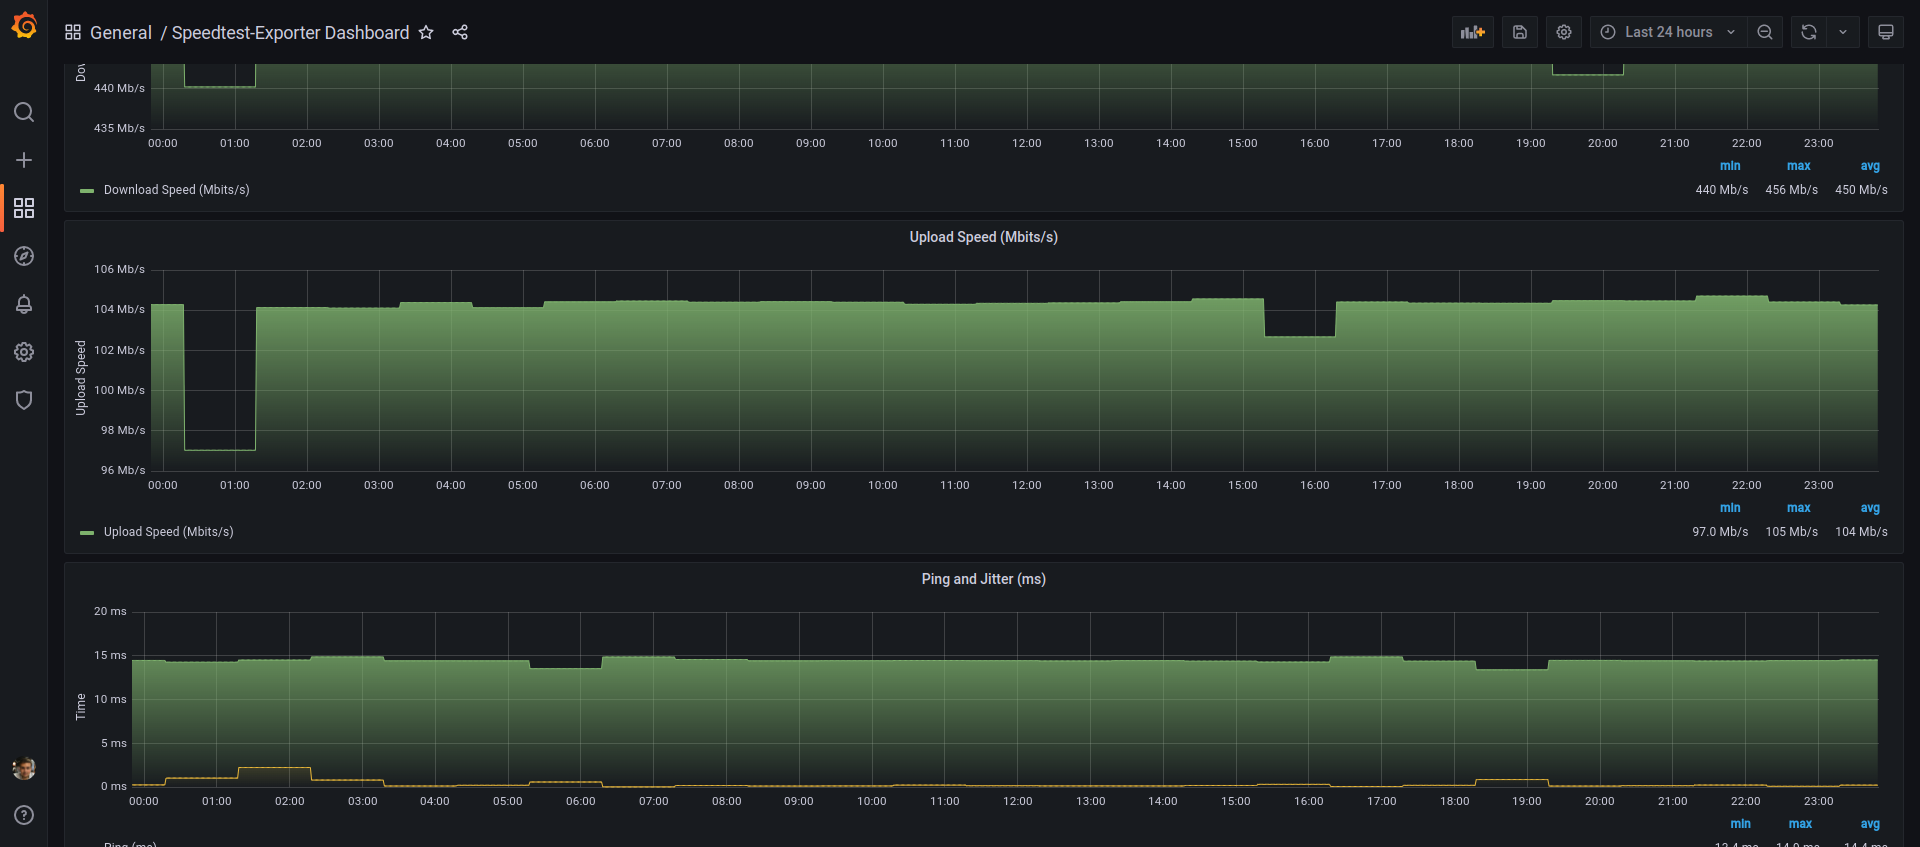The height and width of the screenshot is (847, 1920).
Task: Sort Ping and Jitter legend by min
Action: pyautogui.click(x=1741, y=824)
